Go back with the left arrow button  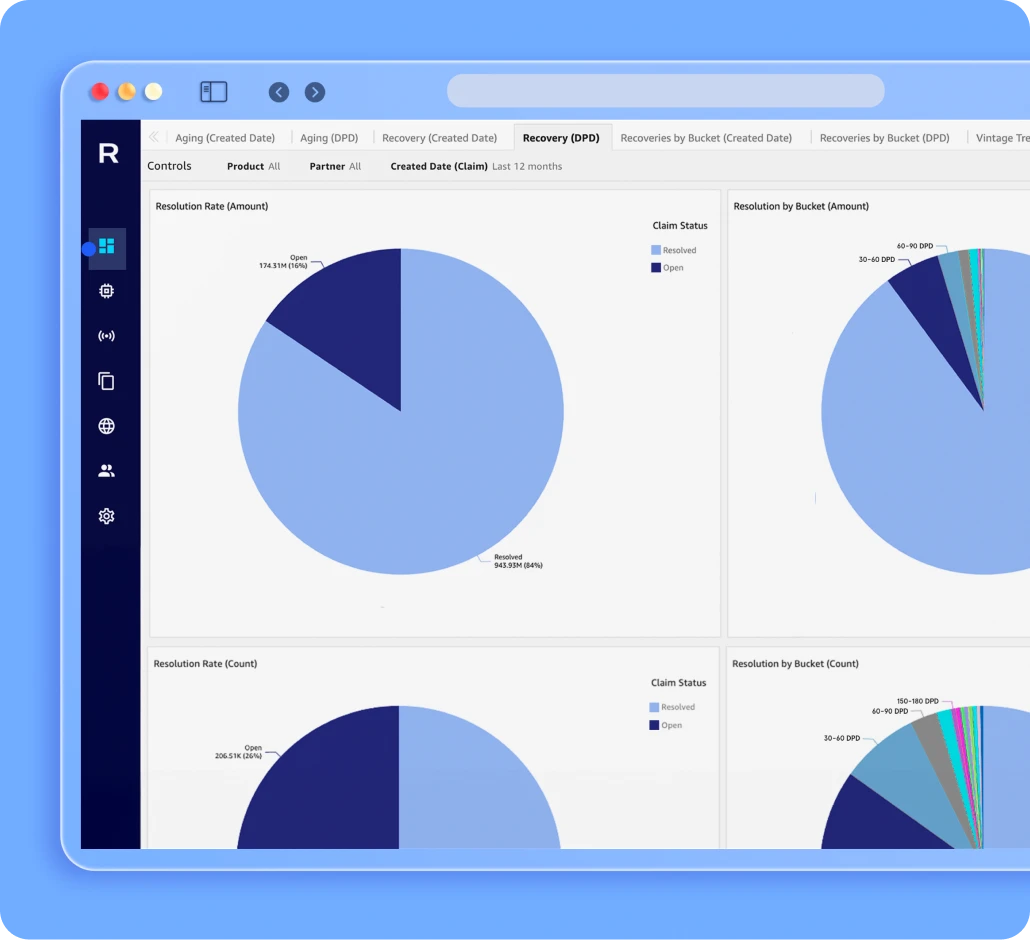279,92
